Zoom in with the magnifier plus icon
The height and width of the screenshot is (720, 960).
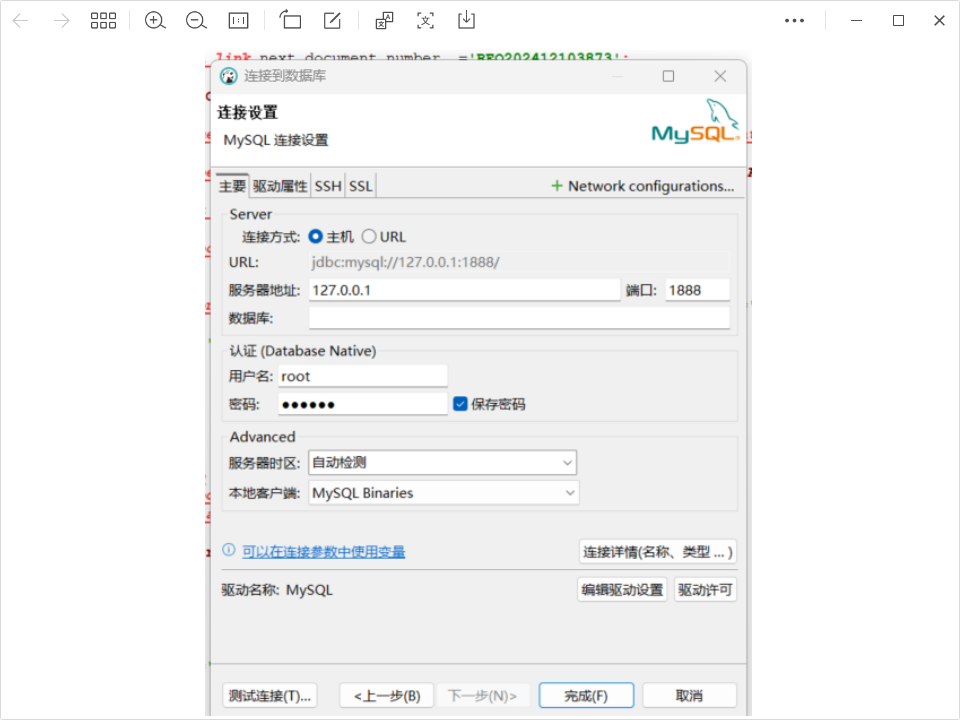pos(155,21)
